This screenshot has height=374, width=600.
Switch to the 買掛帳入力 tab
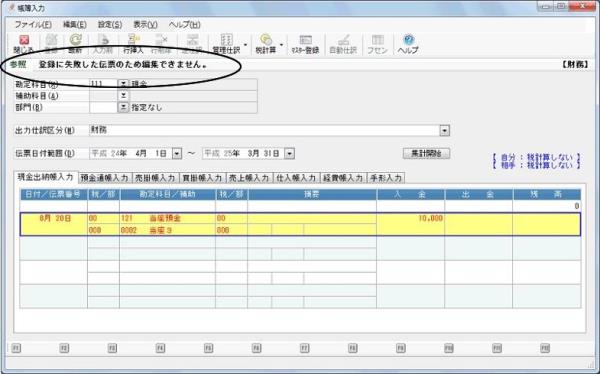click(202, 178)
